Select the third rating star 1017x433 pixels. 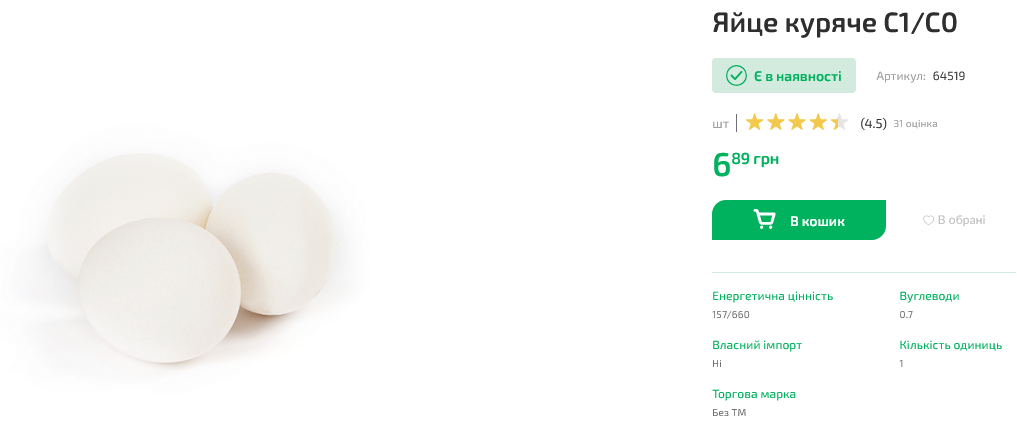(x=796, y=123)
